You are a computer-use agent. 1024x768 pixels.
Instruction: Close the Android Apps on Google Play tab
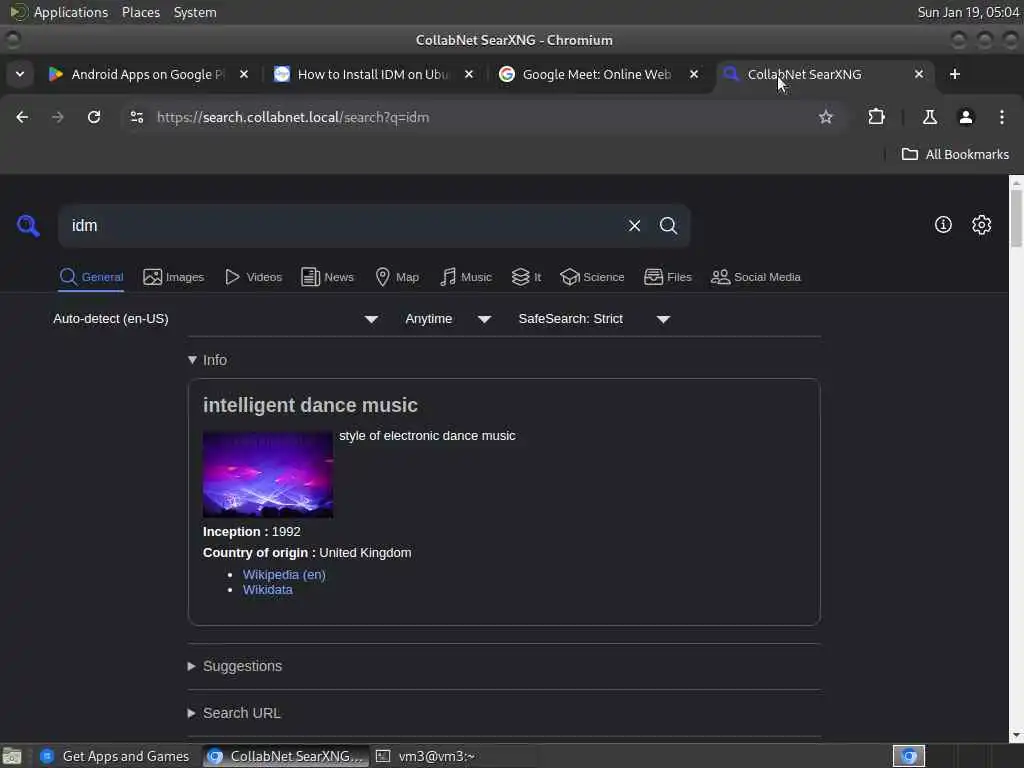pyautogui.click(x=244, y=74)
